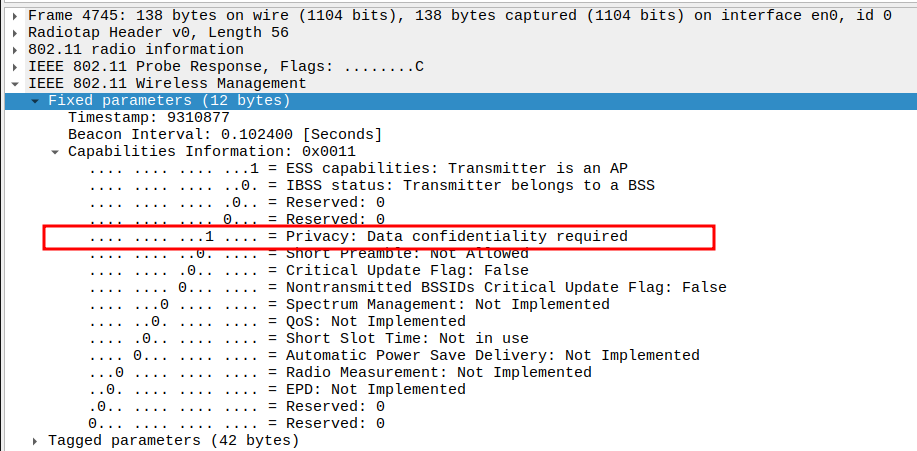
Task: Expand Tagged parameters (42 bytes)
Action: coord(36,441)
